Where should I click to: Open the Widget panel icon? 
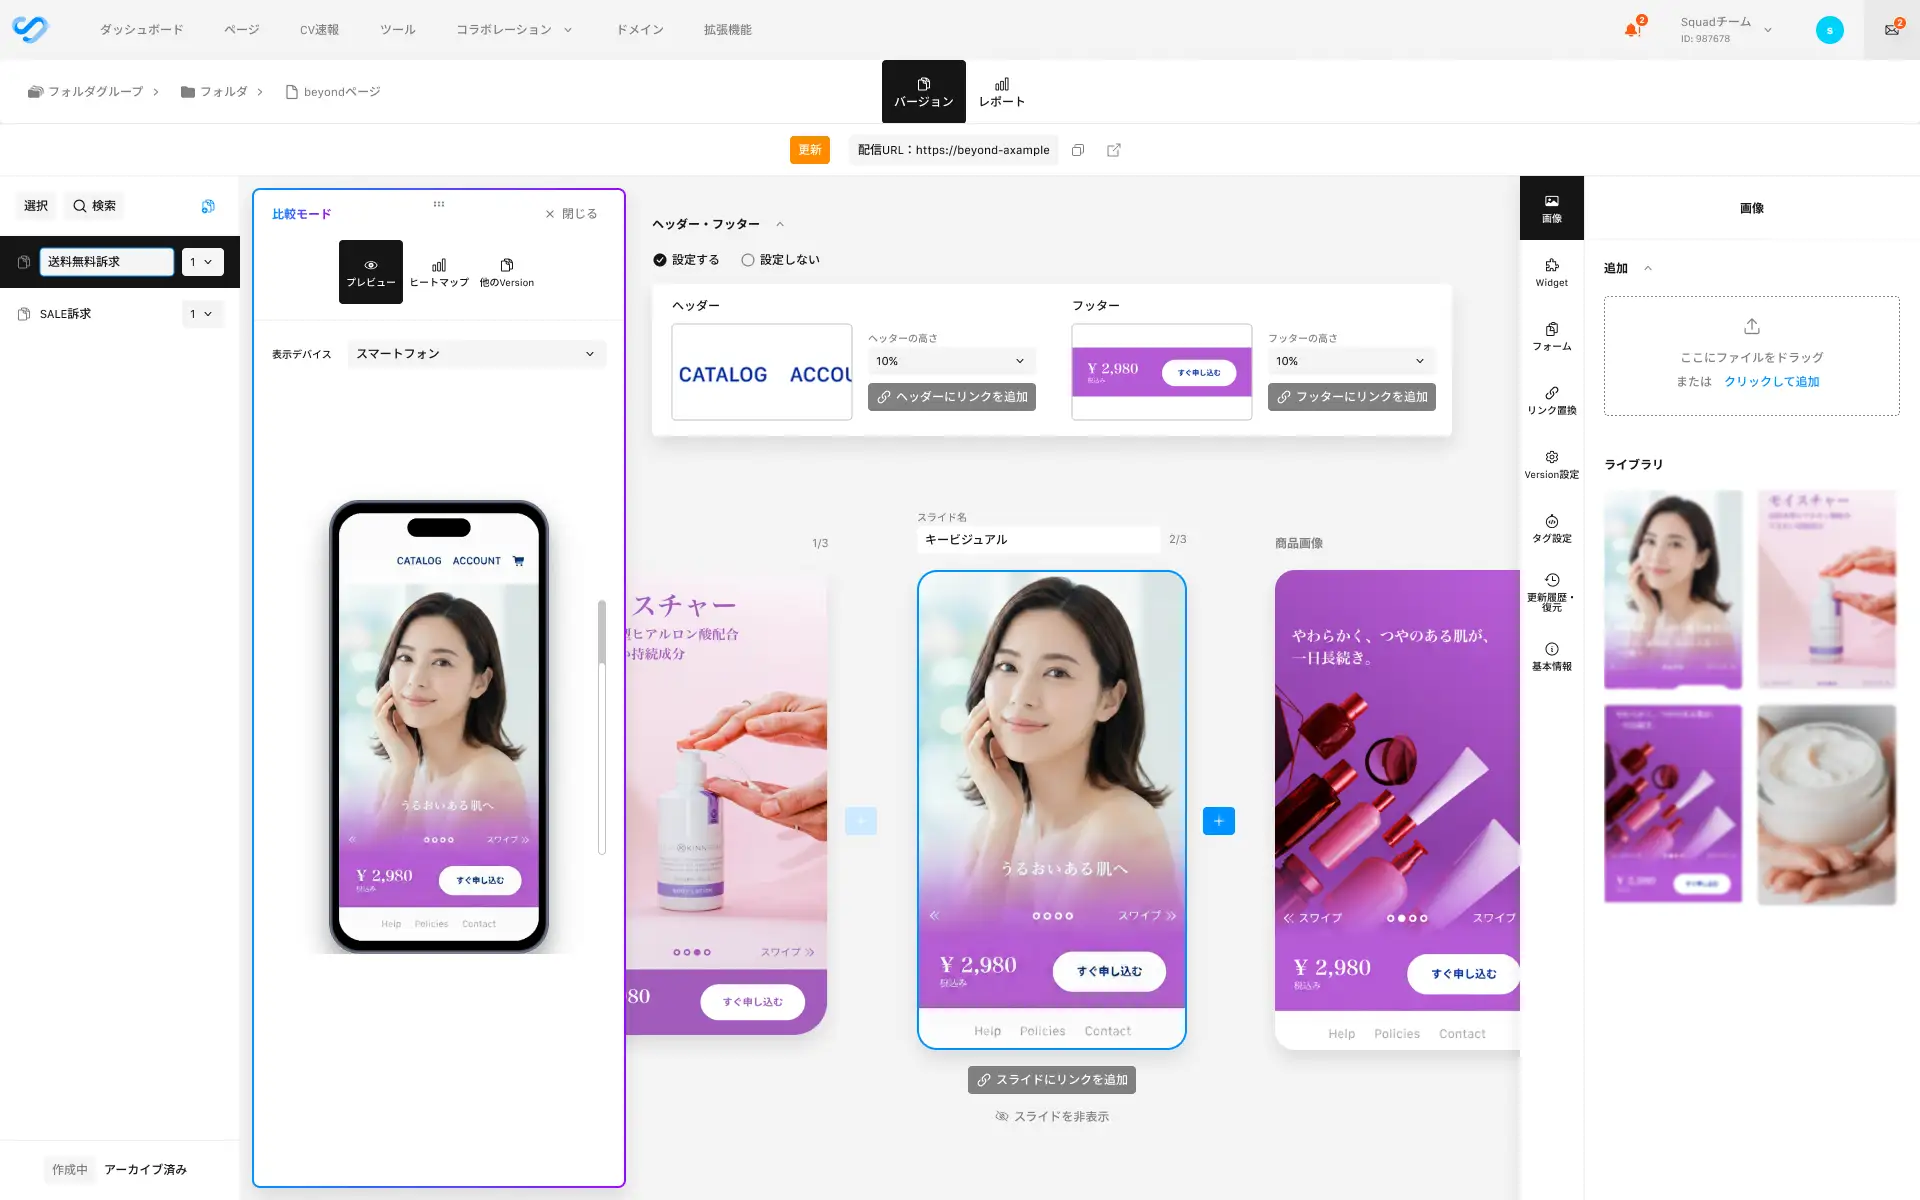(x=1551, y=272)
